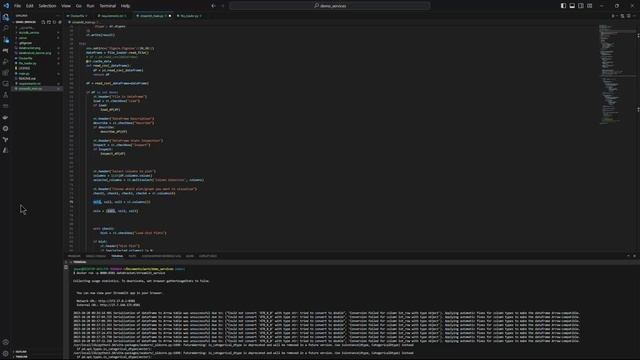Open the Customize Layout icon

(x=590, y=6)
